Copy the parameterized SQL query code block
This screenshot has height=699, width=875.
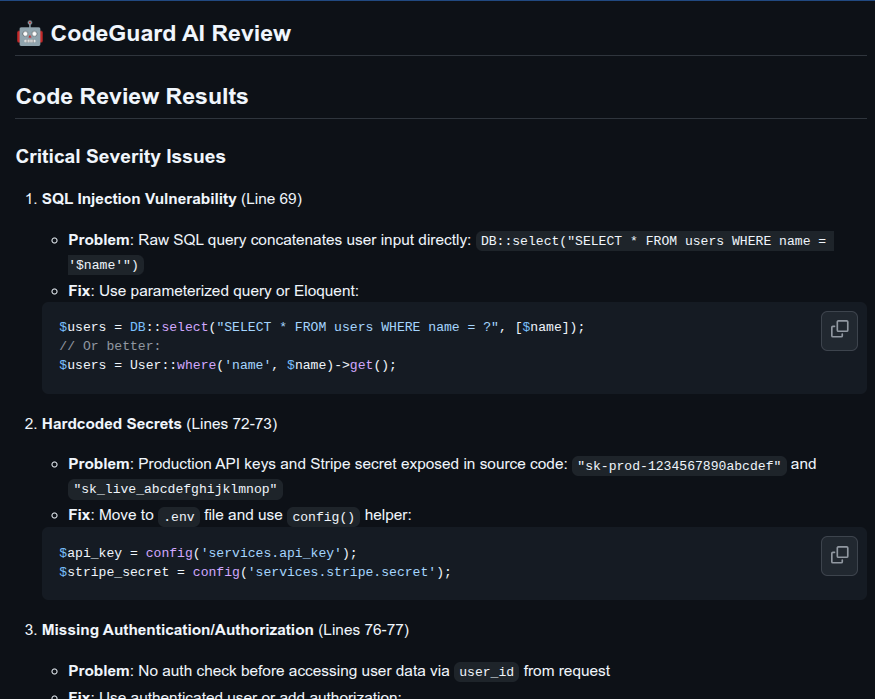[x=839, y=331]
